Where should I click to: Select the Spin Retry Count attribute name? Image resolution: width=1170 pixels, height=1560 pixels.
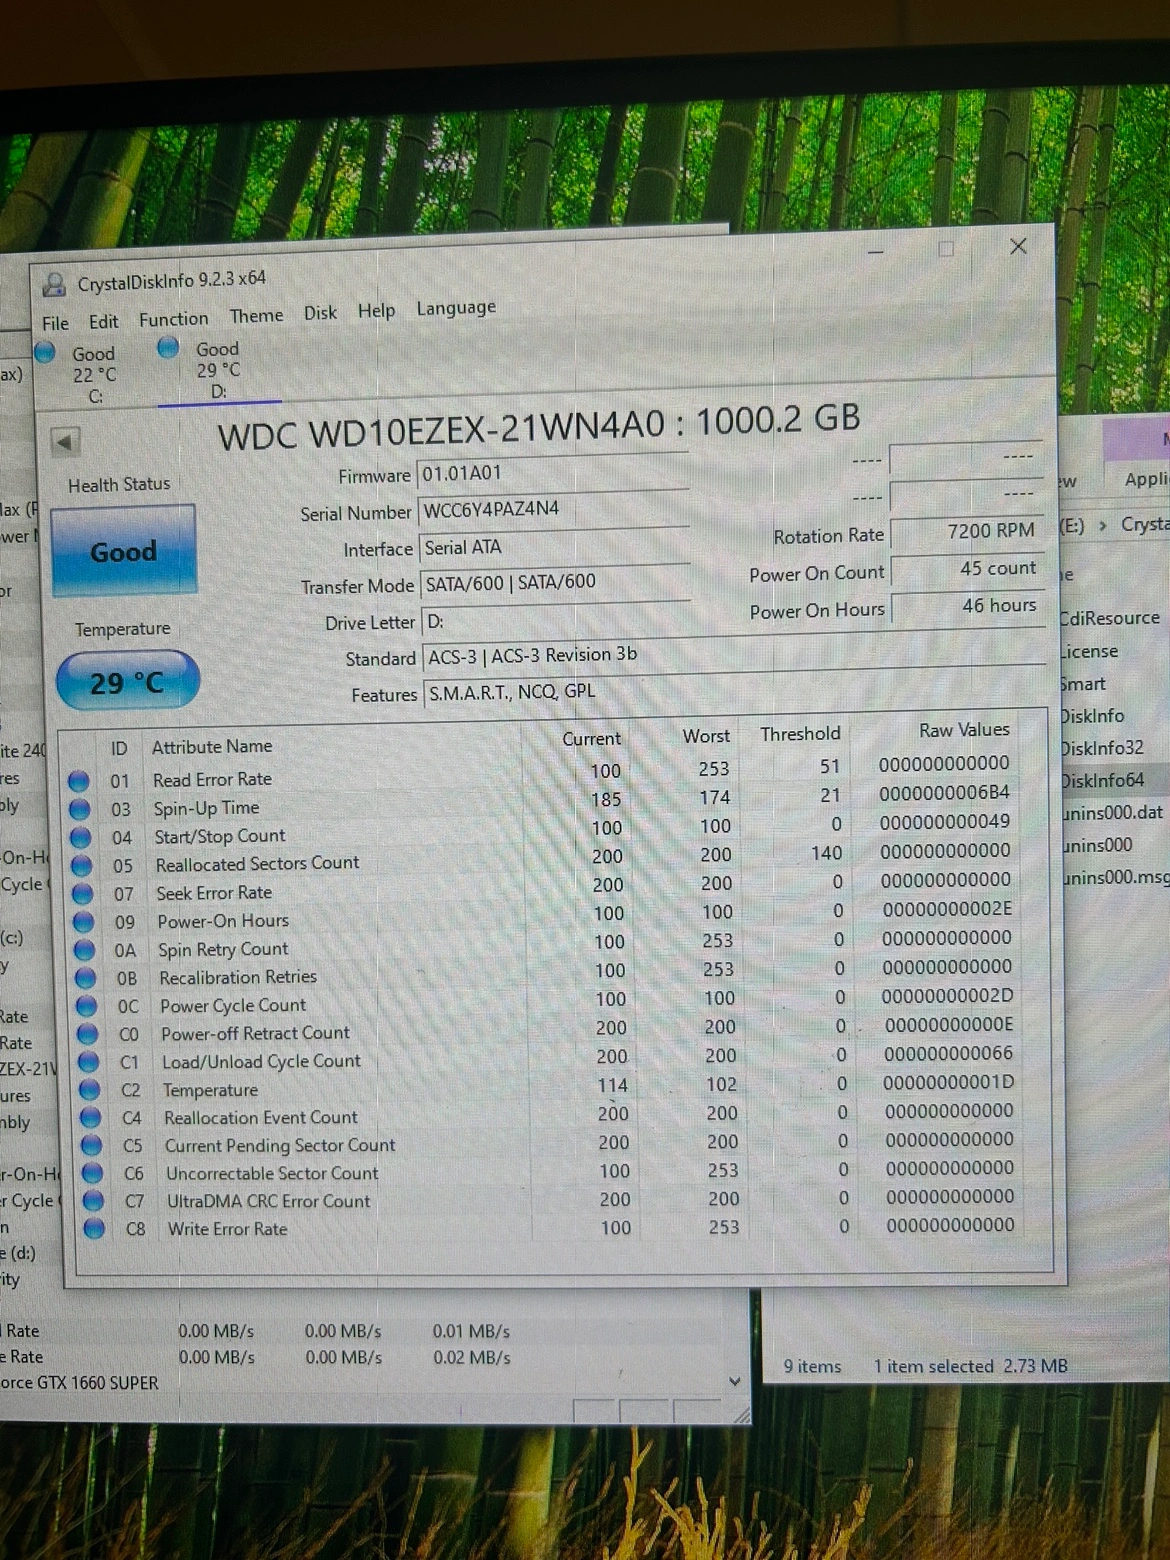tap(223, 949)
